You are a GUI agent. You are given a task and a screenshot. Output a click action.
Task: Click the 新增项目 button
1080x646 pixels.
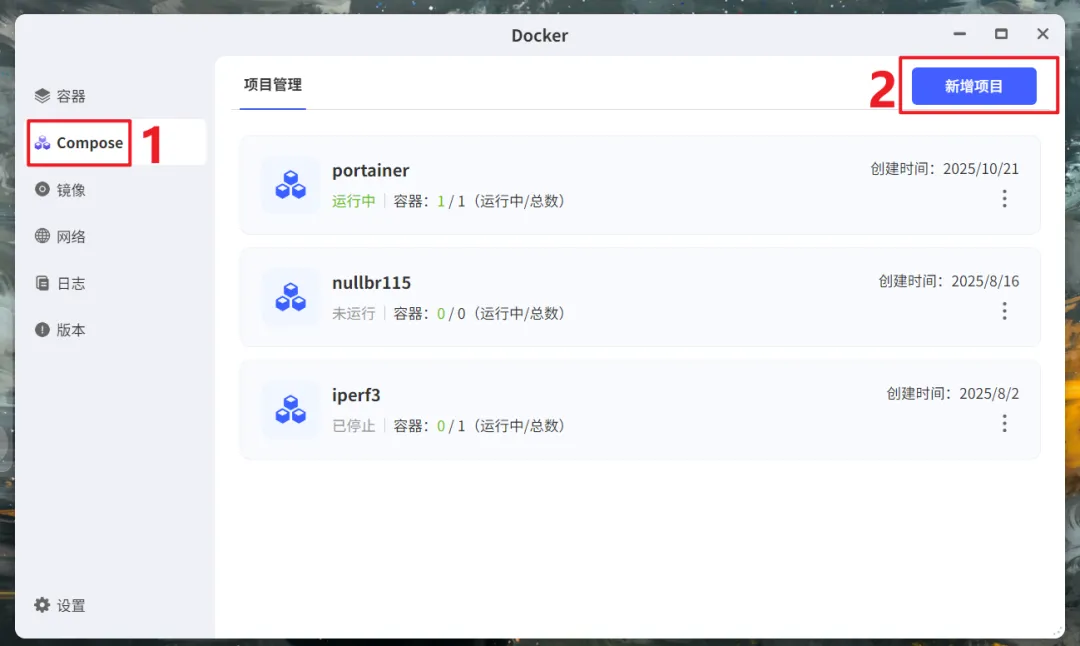[974, 86]
